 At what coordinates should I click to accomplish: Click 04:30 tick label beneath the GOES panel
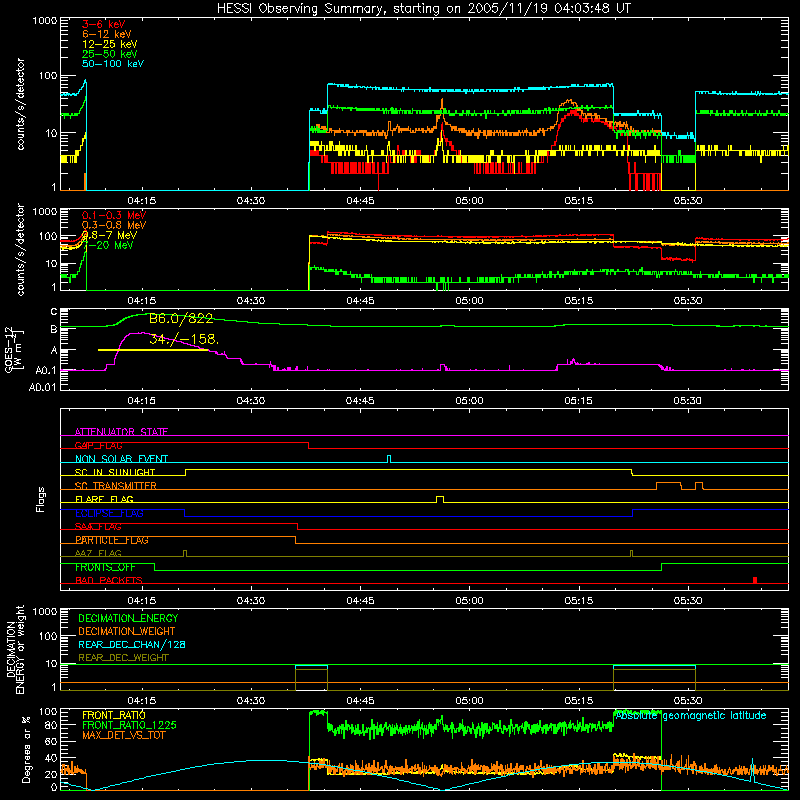click(251, 401)
